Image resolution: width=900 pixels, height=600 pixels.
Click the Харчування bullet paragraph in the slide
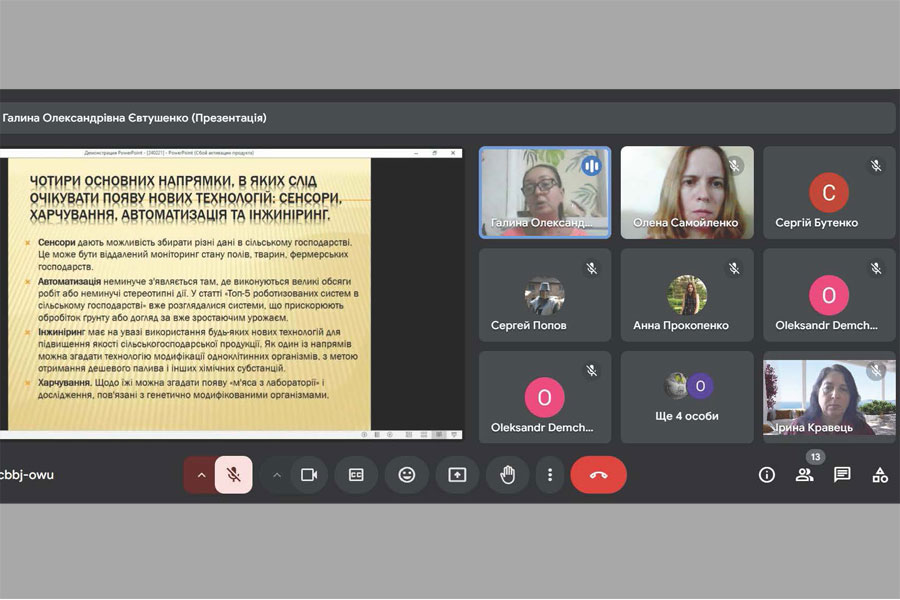[183, 389]
